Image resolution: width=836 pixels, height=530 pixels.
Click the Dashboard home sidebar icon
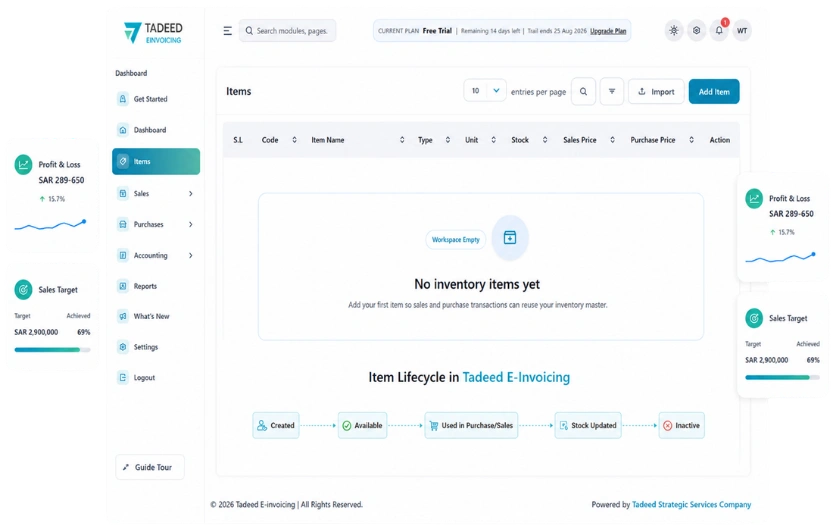(123, 130)
